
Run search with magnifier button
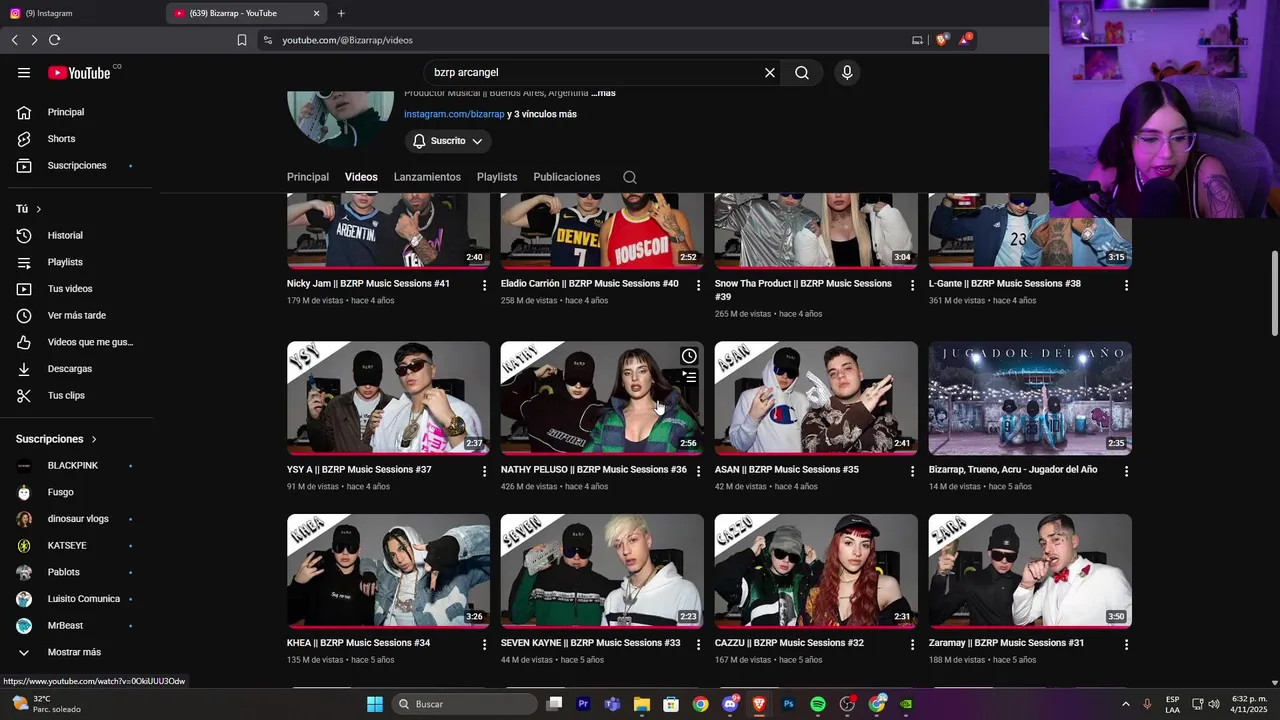pos(802,72)
